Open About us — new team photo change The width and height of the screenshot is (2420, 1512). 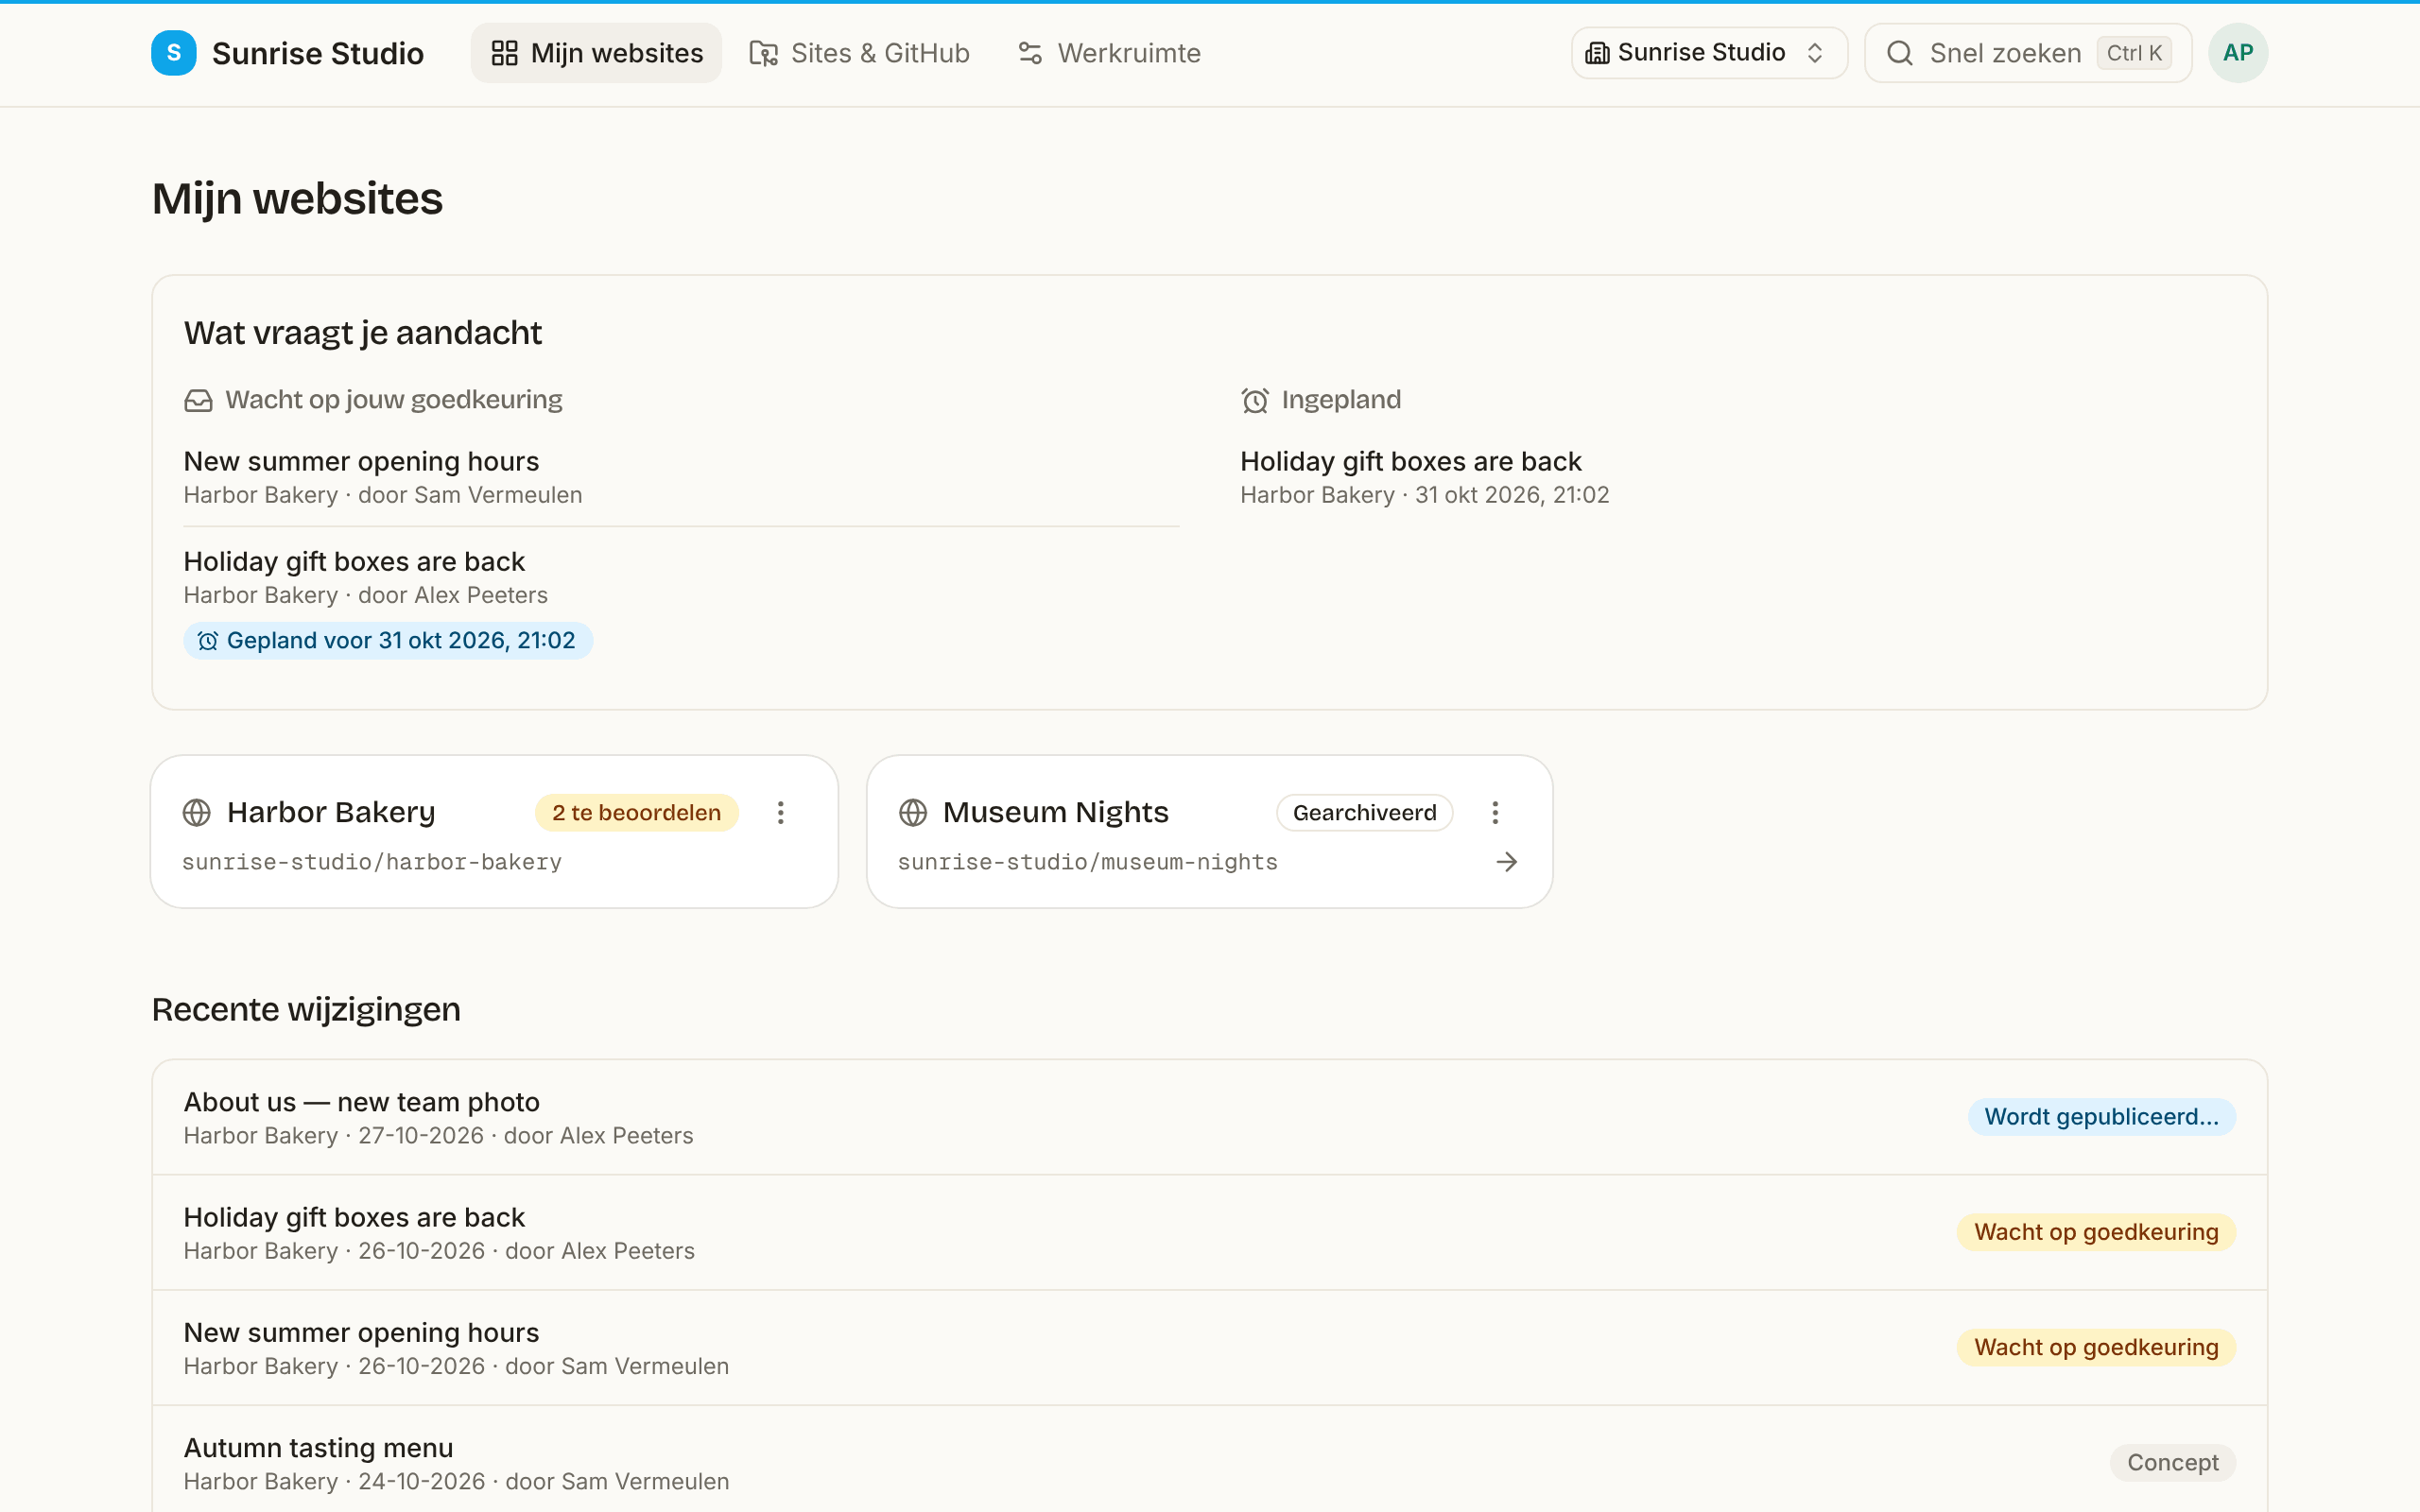1209,1117
